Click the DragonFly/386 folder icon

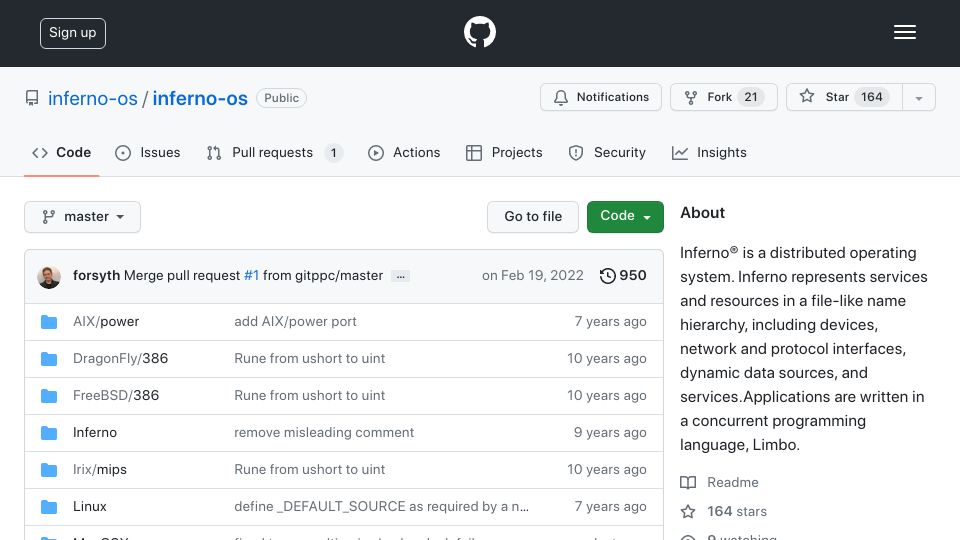49,359
